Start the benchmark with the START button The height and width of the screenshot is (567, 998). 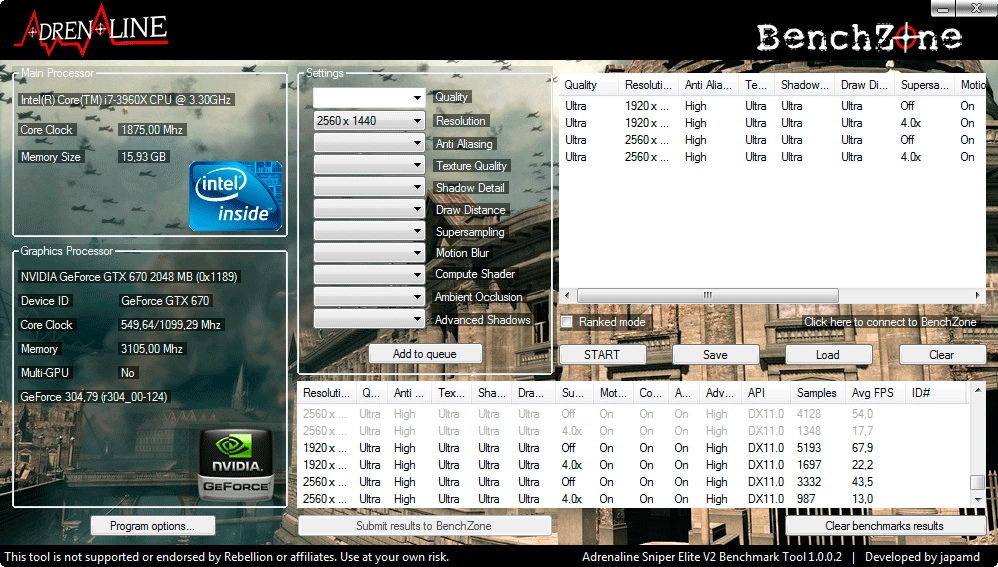pyautogui.click(x=602, y=355)
